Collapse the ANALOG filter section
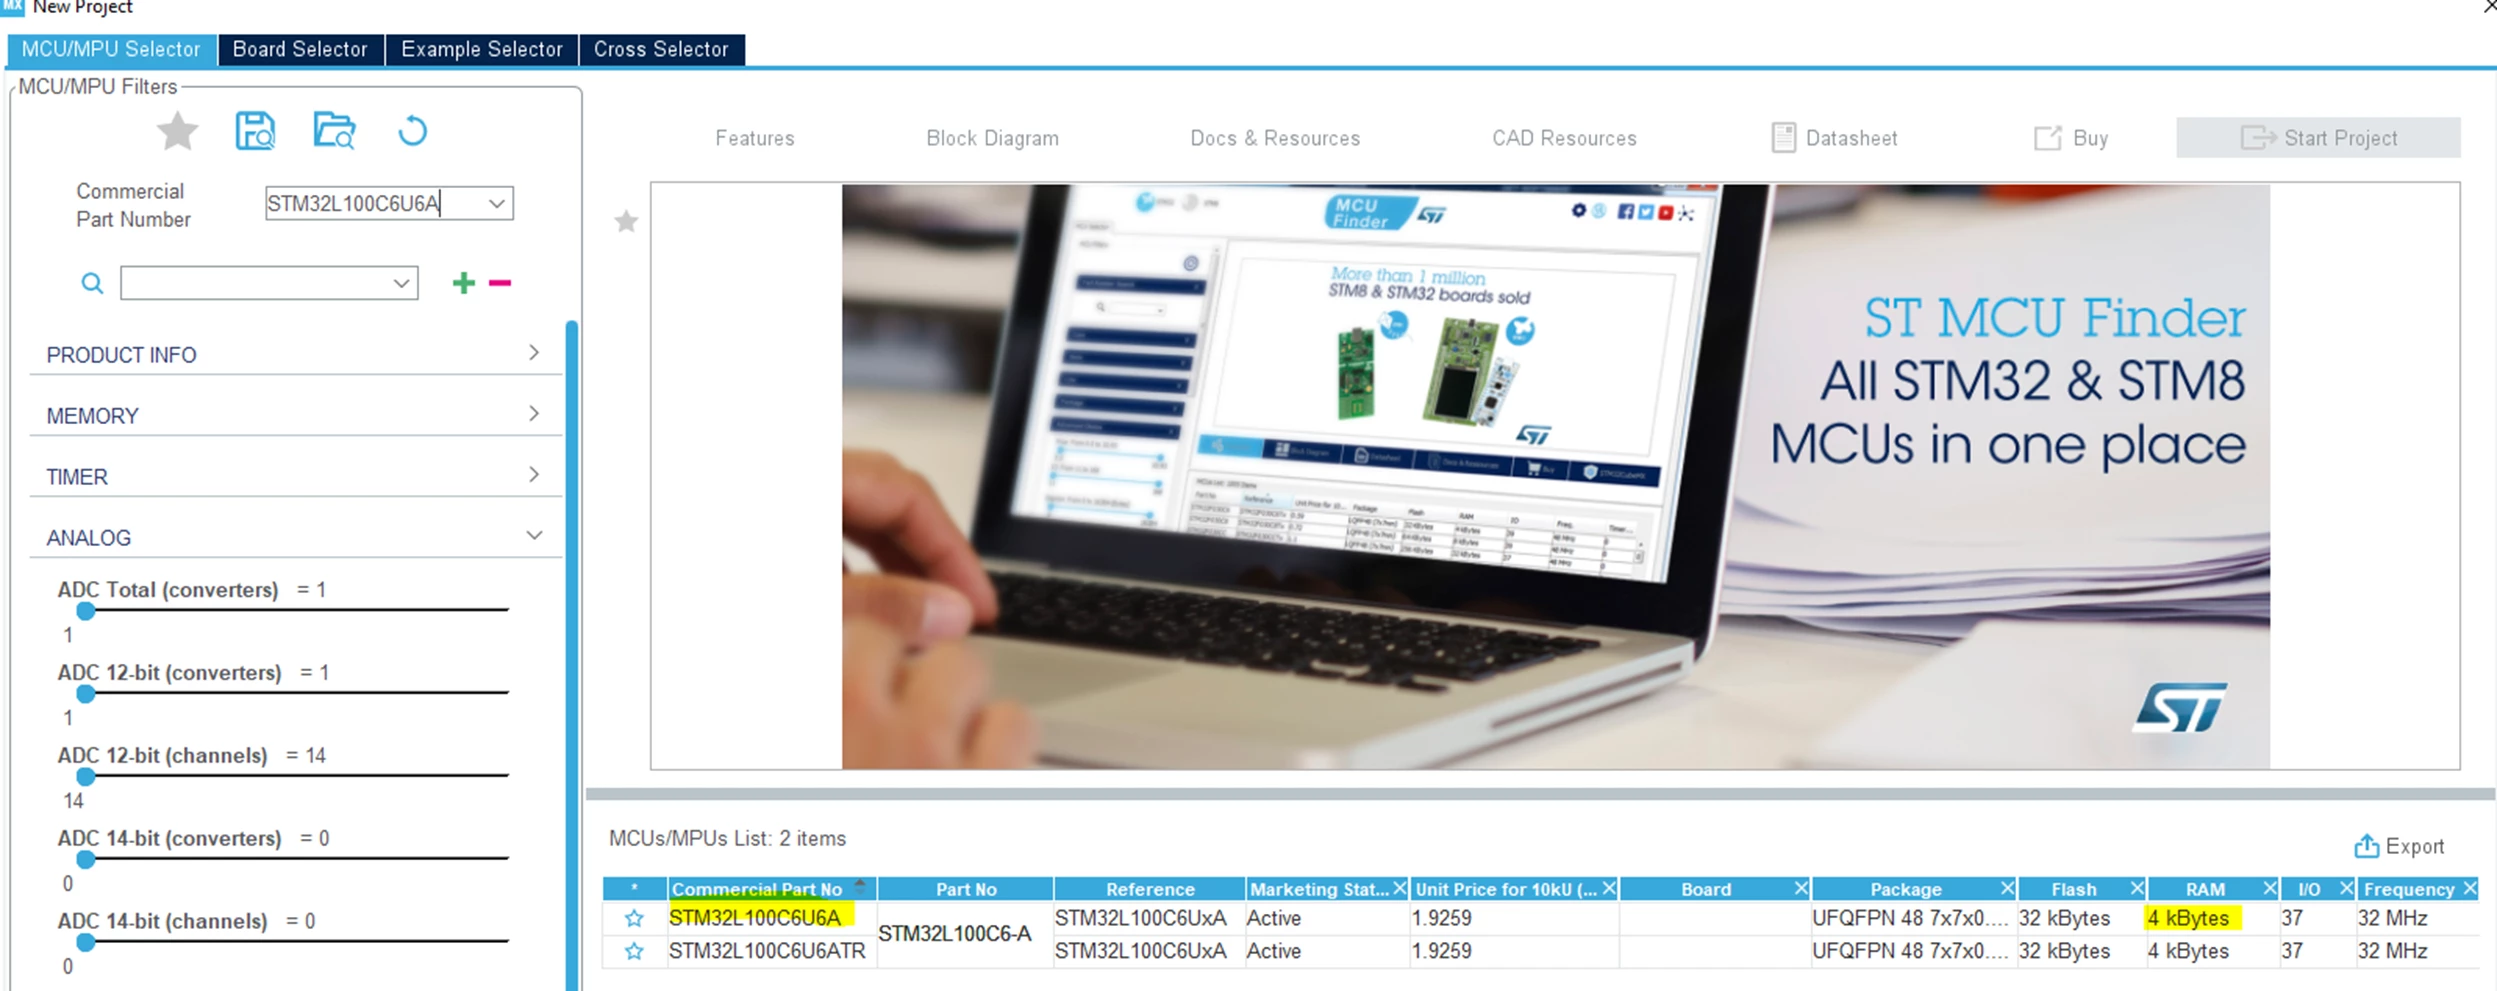This screenshot has width=2497, height=991. [x=295, y=537]
